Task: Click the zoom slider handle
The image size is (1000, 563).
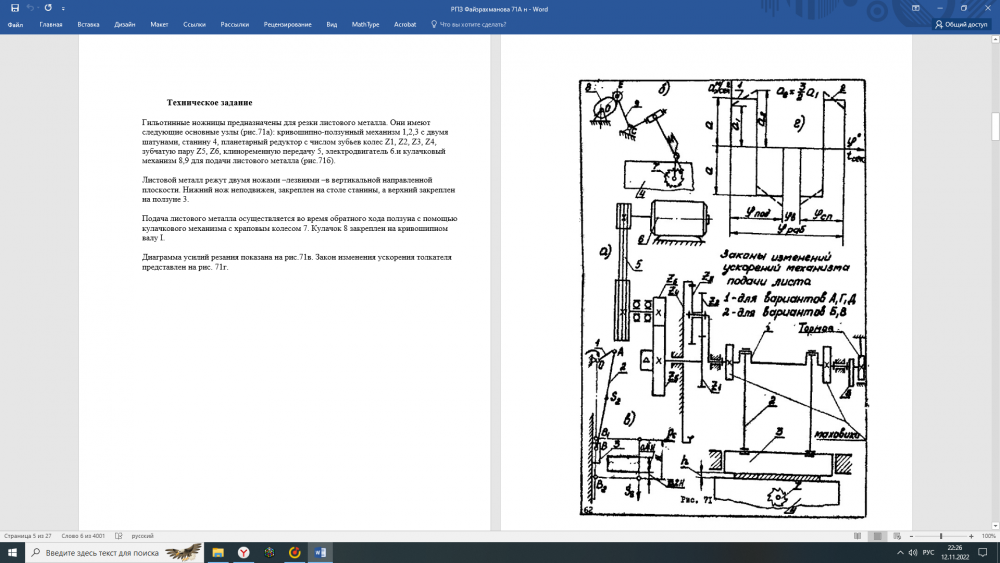Action: click(941, 535)
